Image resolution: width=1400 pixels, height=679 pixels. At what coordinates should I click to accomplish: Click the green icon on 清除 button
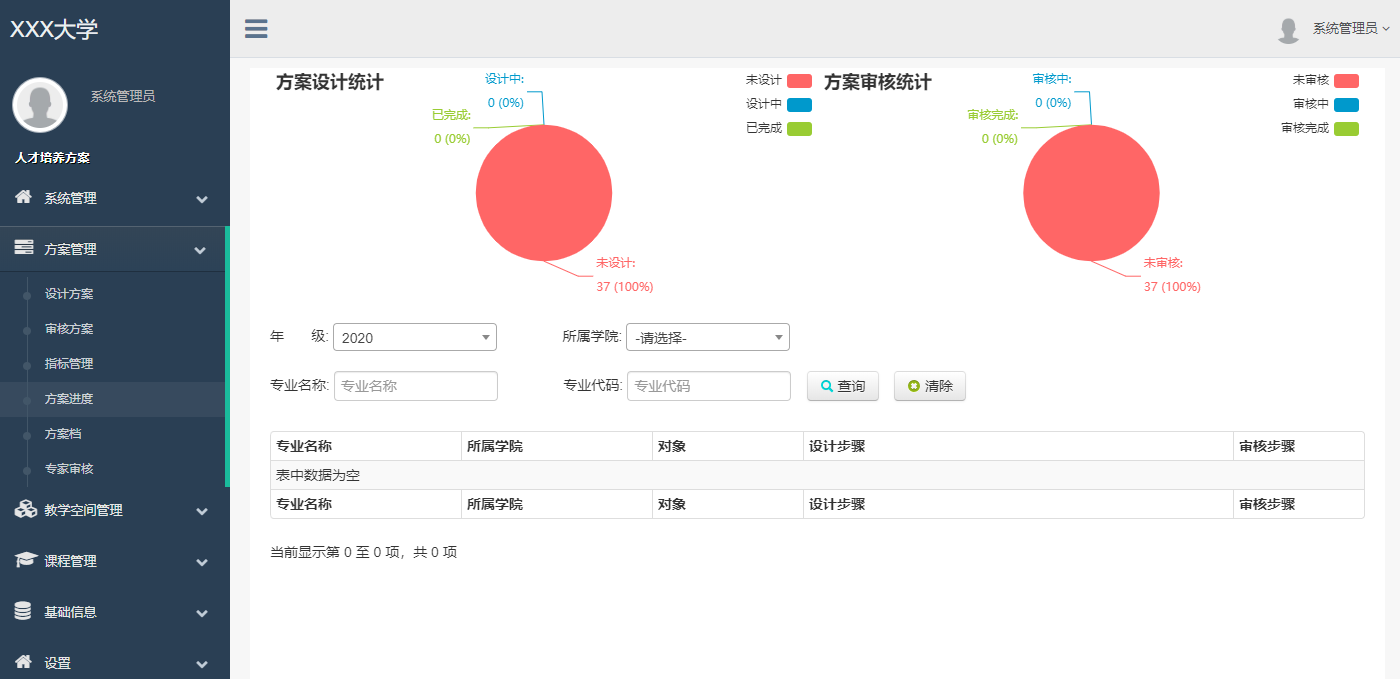click(x=913, y=386)
